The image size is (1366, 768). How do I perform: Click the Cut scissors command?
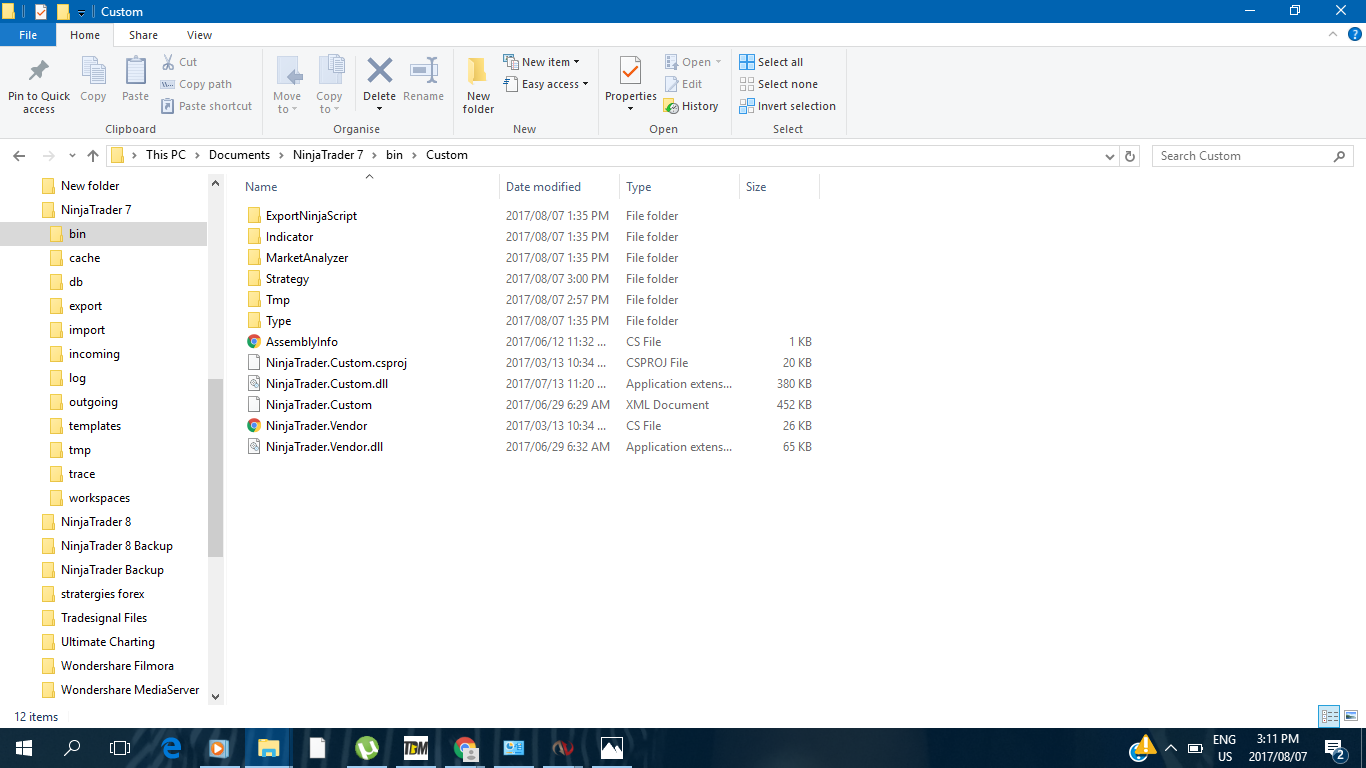tap(180, 62)
